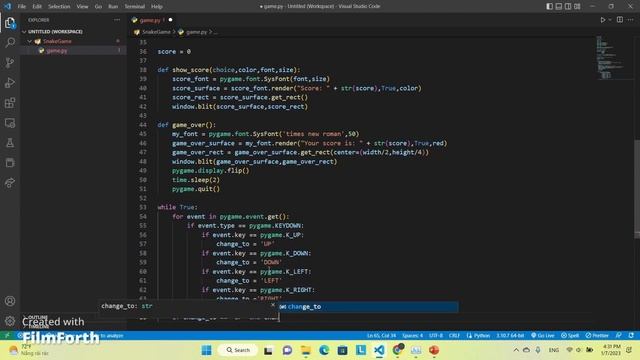Show hidden system tray icons chevron
Viewport: 640px width, 360px height.
pos(516,350)
